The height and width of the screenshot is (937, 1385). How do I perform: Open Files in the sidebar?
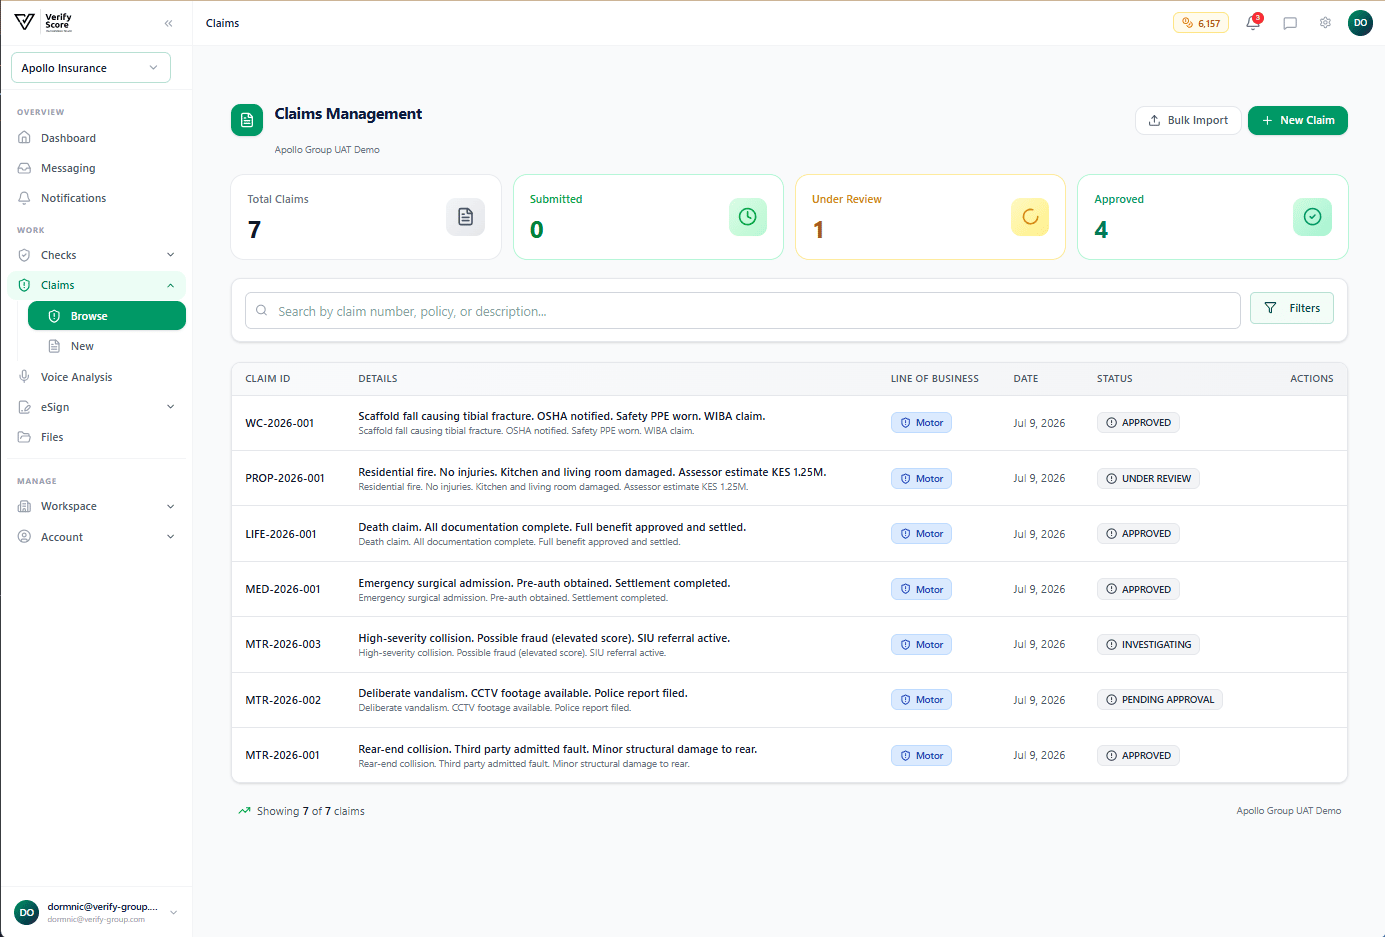coord(97,437)
